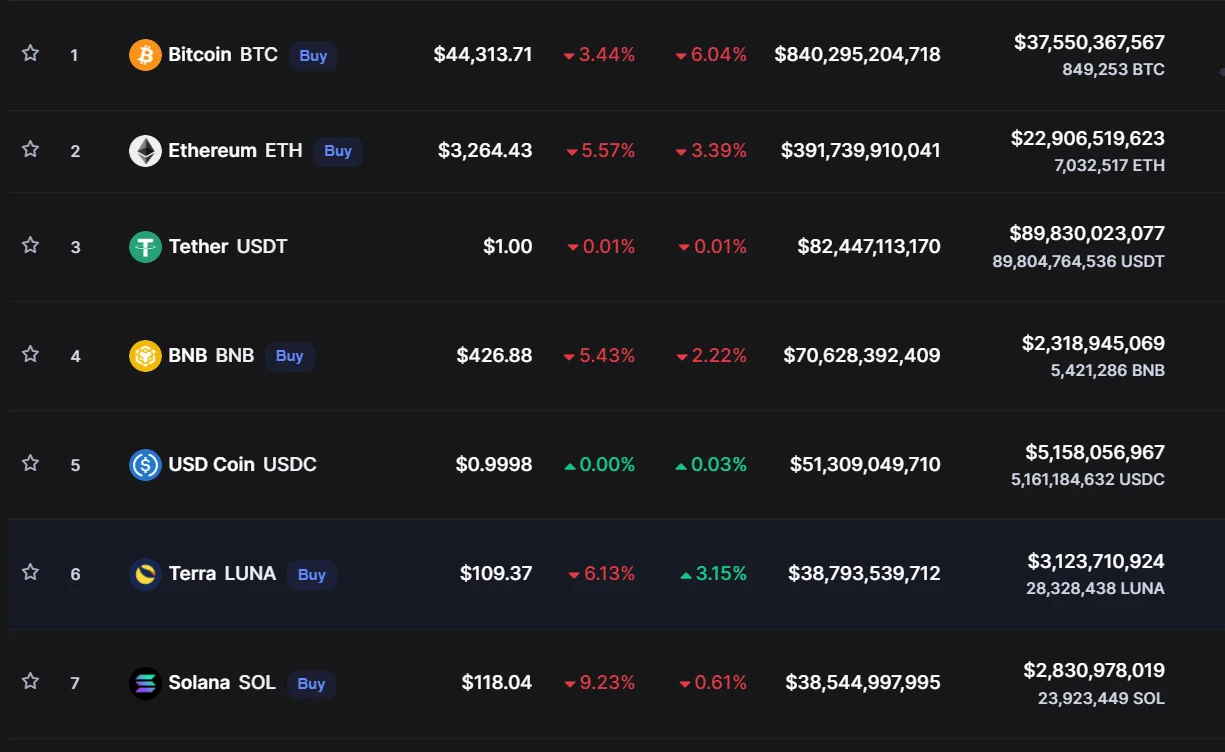Click the Tether logo icon
Viewport: 1225px width, 752px height.
(145, 247)
